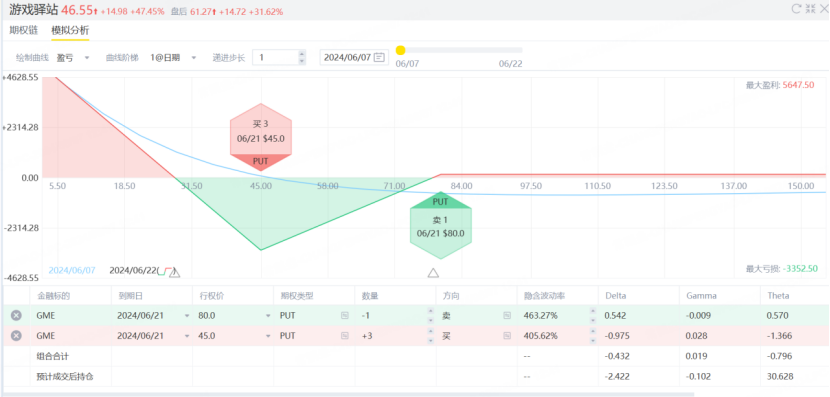Click the 数量 column header

[x=370, y=296]
